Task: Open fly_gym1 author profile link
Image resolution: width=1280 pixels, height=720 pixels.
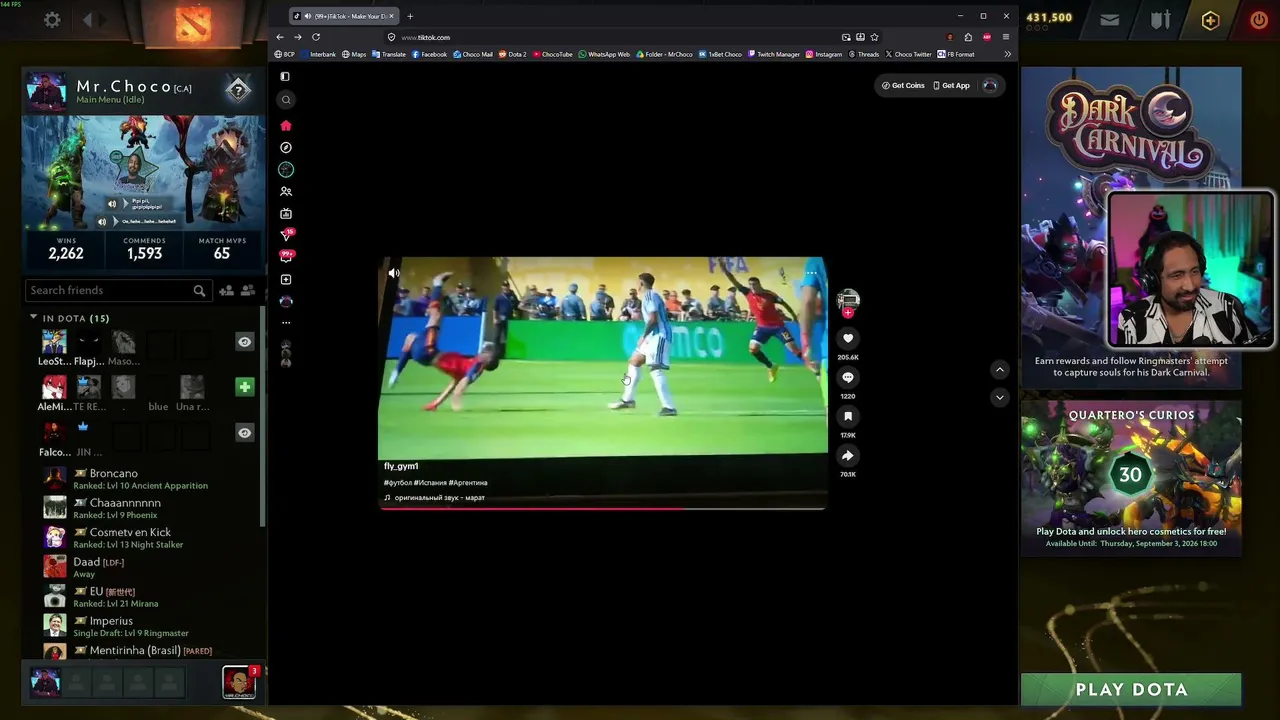Action: pyautogui.click(x=401, y=466)
